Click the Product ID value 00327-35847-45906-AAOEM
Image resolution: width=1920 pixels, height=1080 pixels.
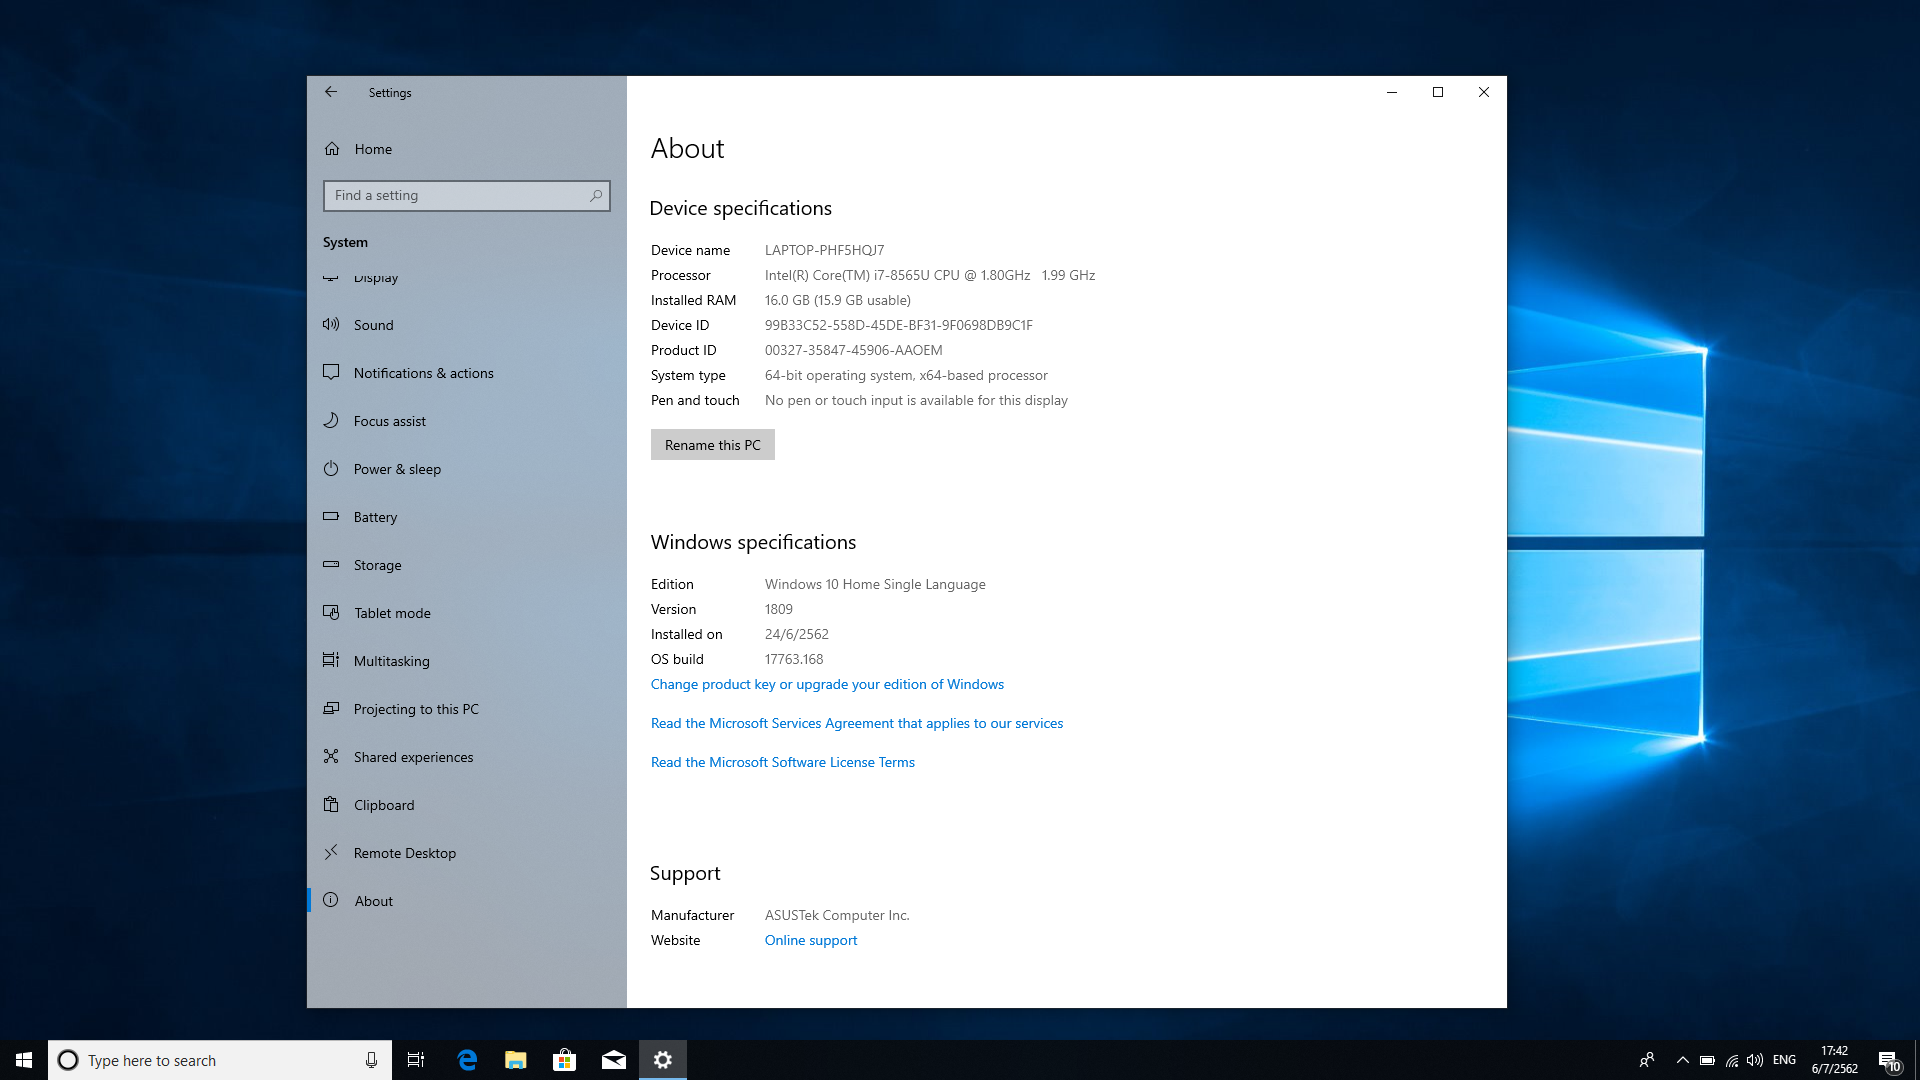(854, 350)
